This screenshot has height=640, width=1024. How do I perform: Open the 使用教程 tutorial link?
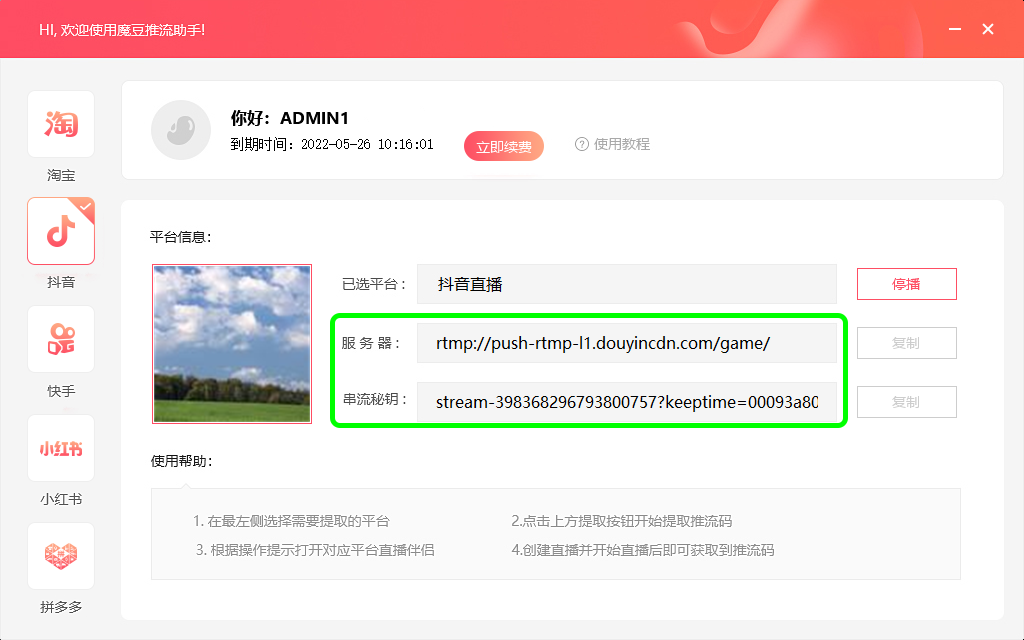tap(621, 144)
